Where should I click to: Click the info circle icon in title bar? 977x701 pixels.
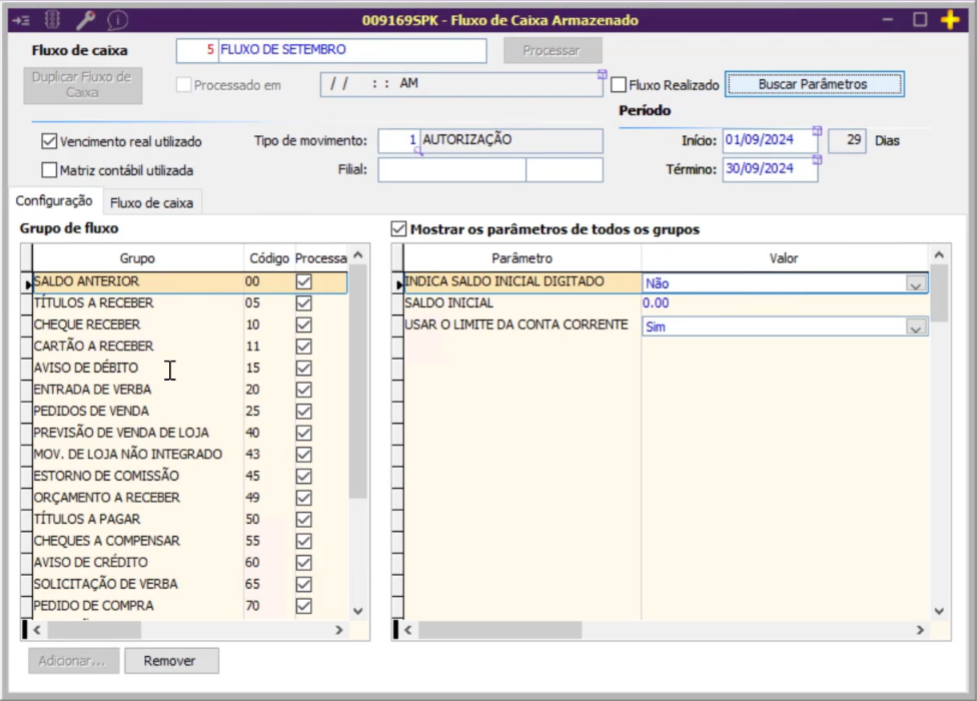click(x=118, y=19)
